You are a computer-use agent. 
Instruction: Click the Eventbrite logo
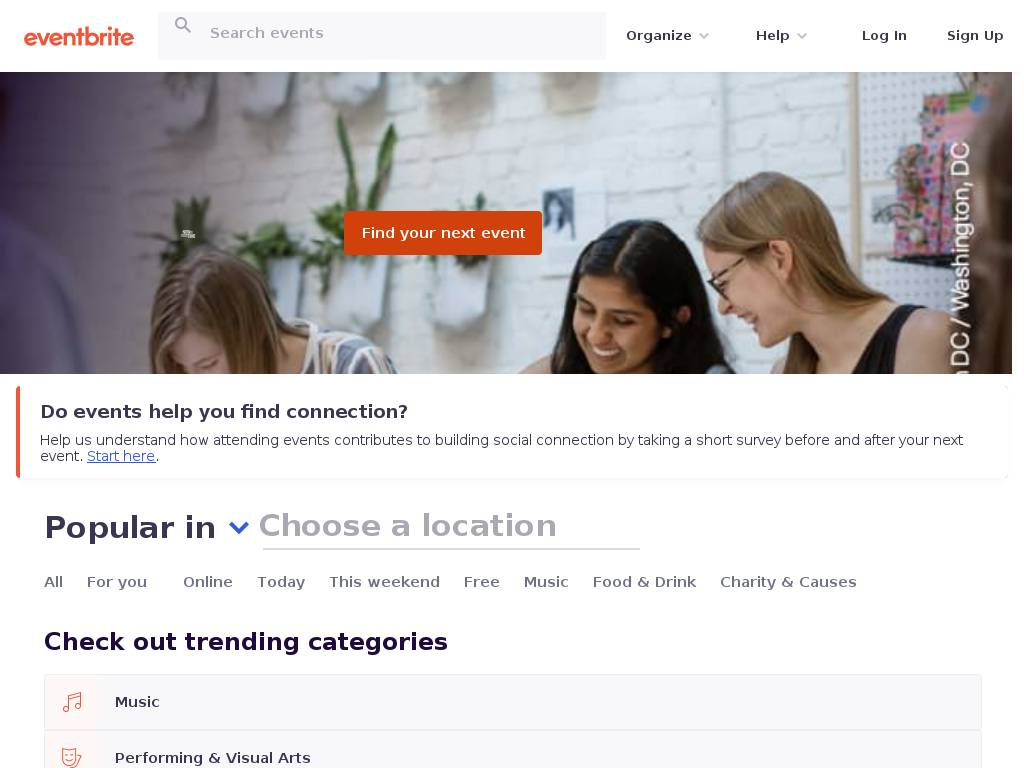(79, 37)
